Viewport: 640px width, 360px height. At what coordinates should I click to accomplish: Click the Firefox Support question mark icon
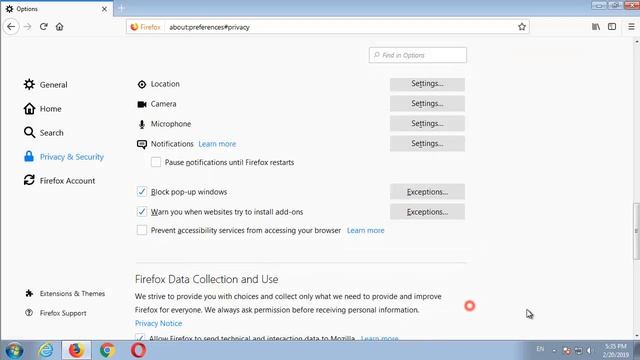29,313
